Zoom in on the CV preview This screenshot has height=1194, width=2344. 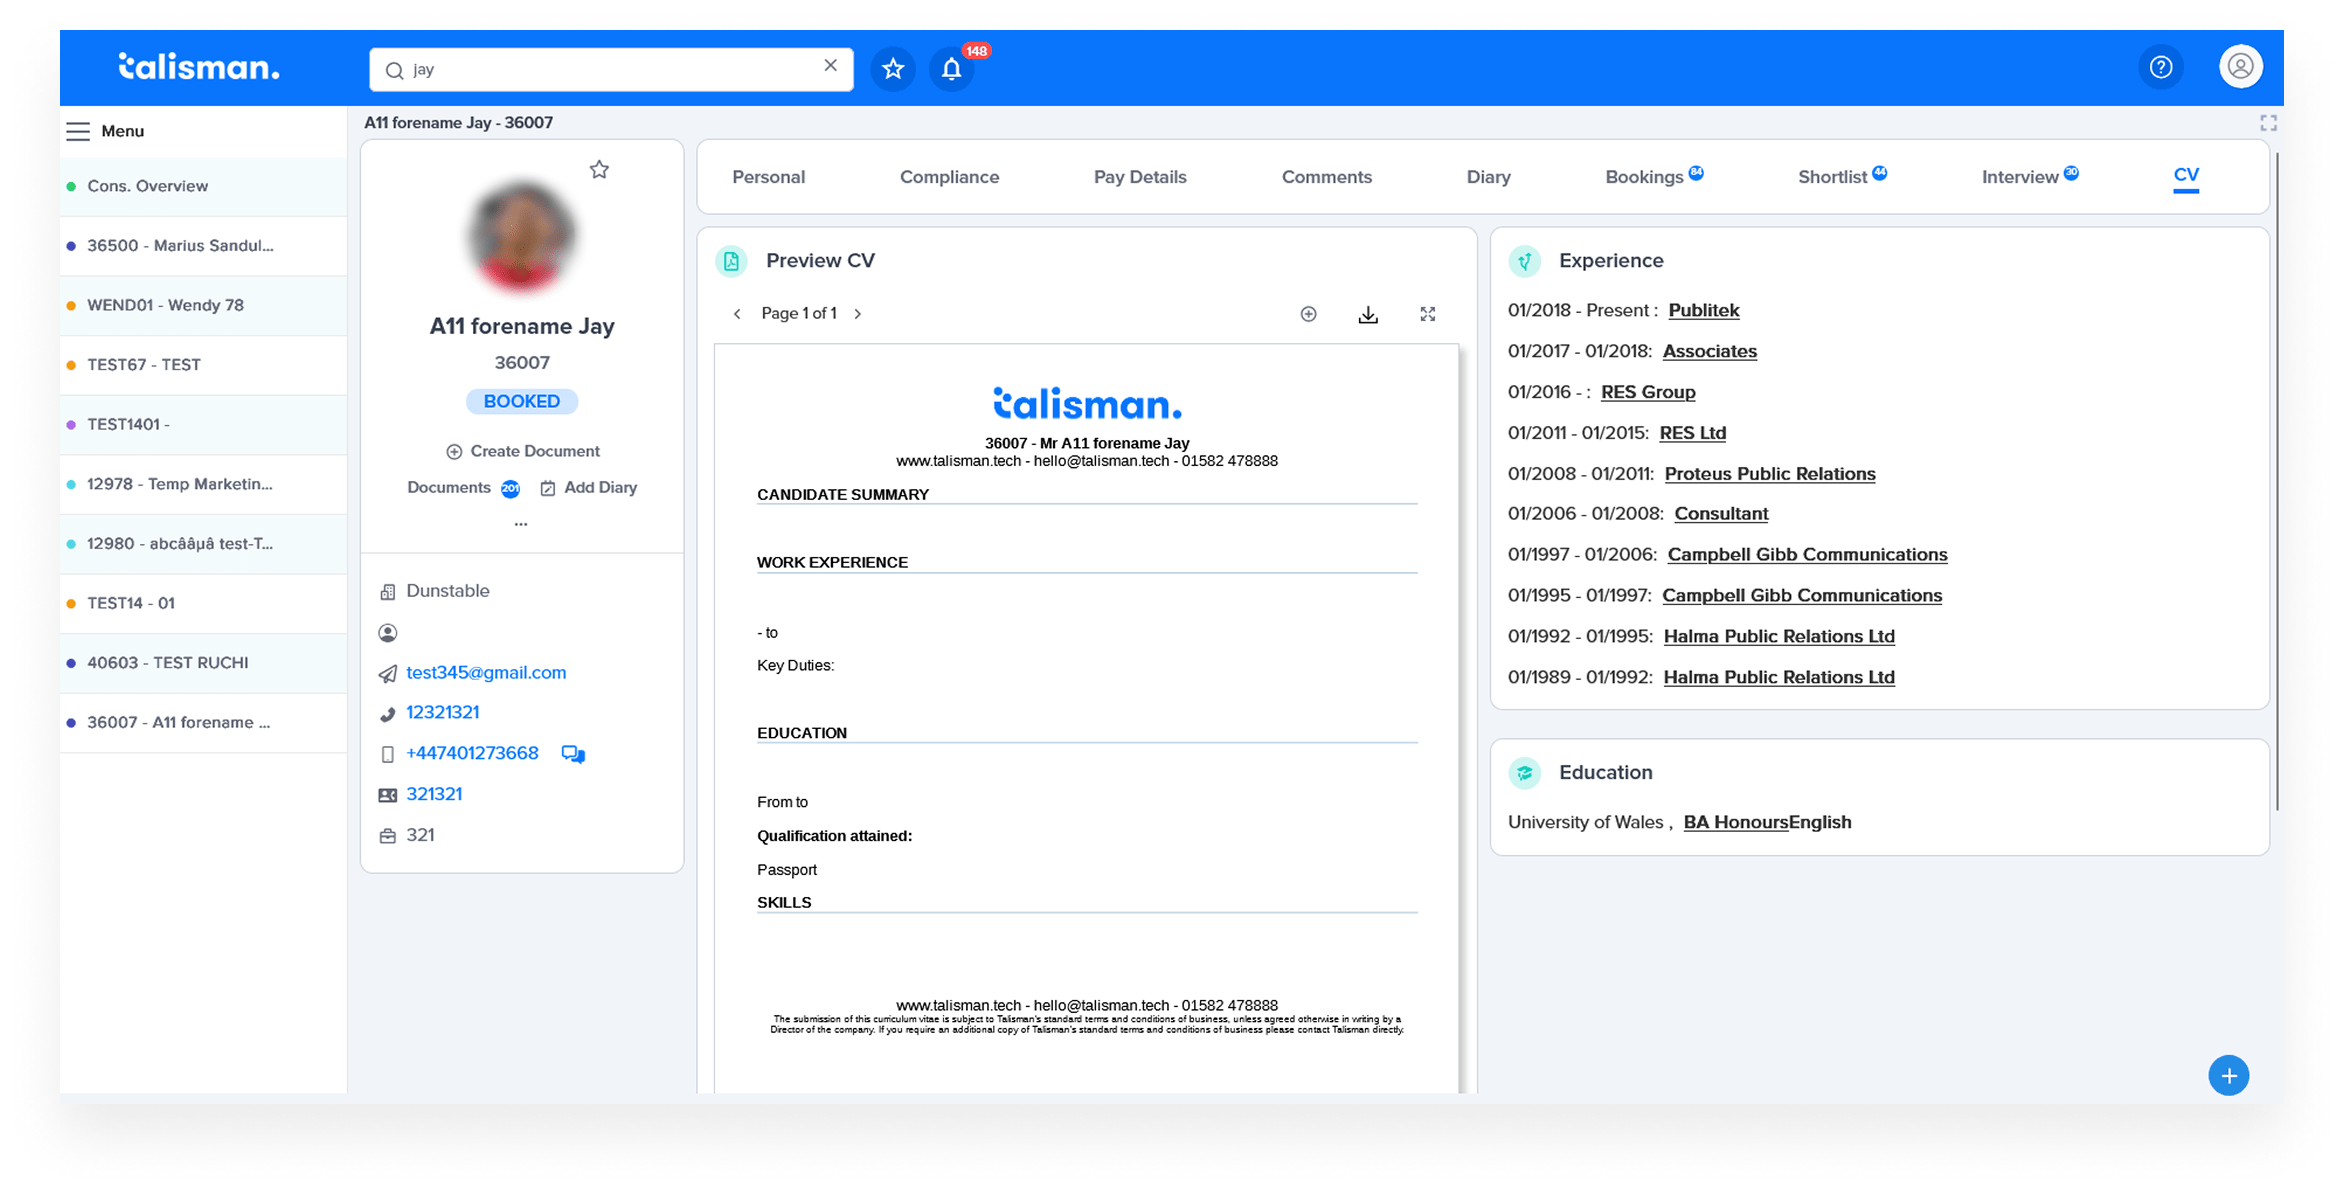coord(1308,314)
